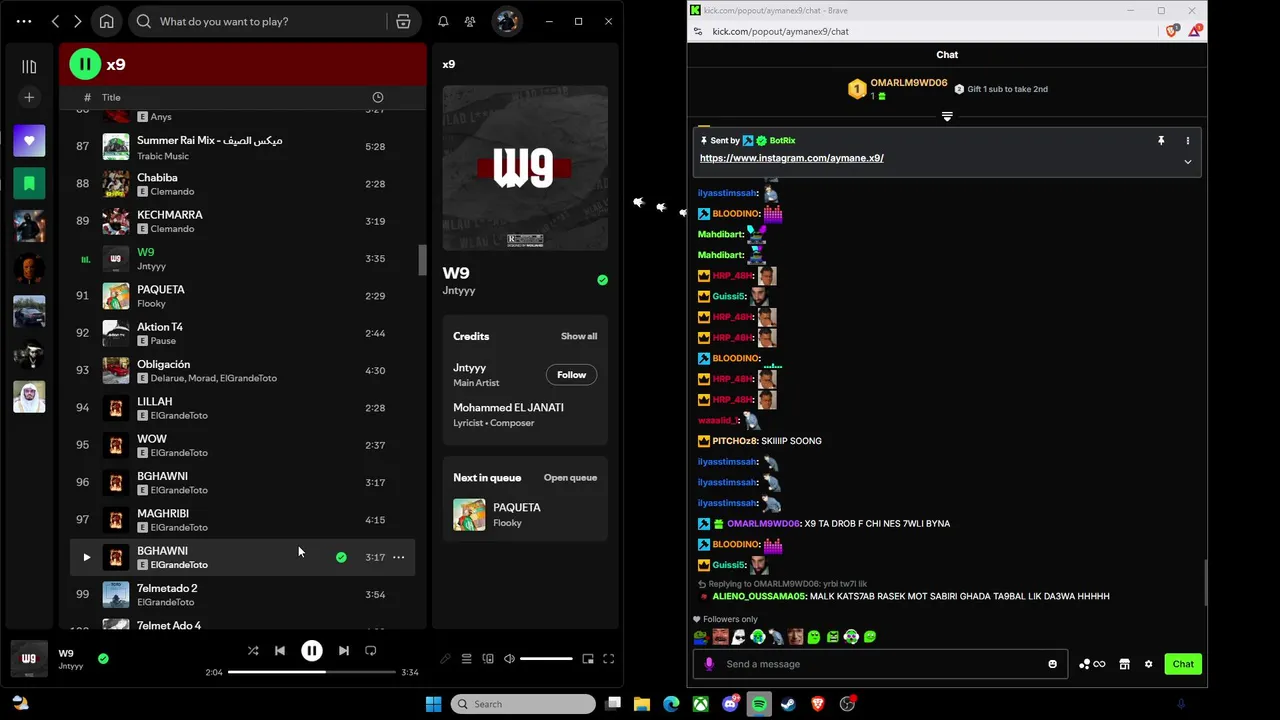1280x720 pixels.
Task: Open queue link in Next in queue
Action: click(570, 477)
